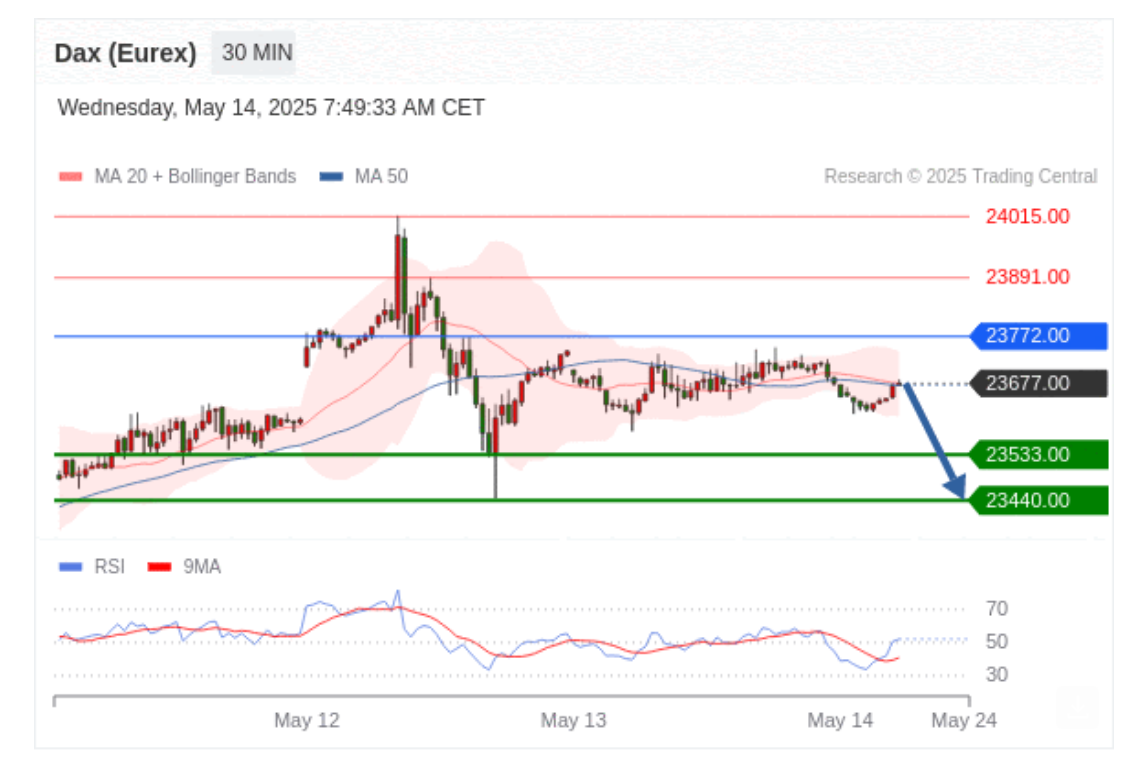Click the 24015.00 resistance price label
The width and height of the screenshot is (1141, 784).
click(x=1027, y=216)
